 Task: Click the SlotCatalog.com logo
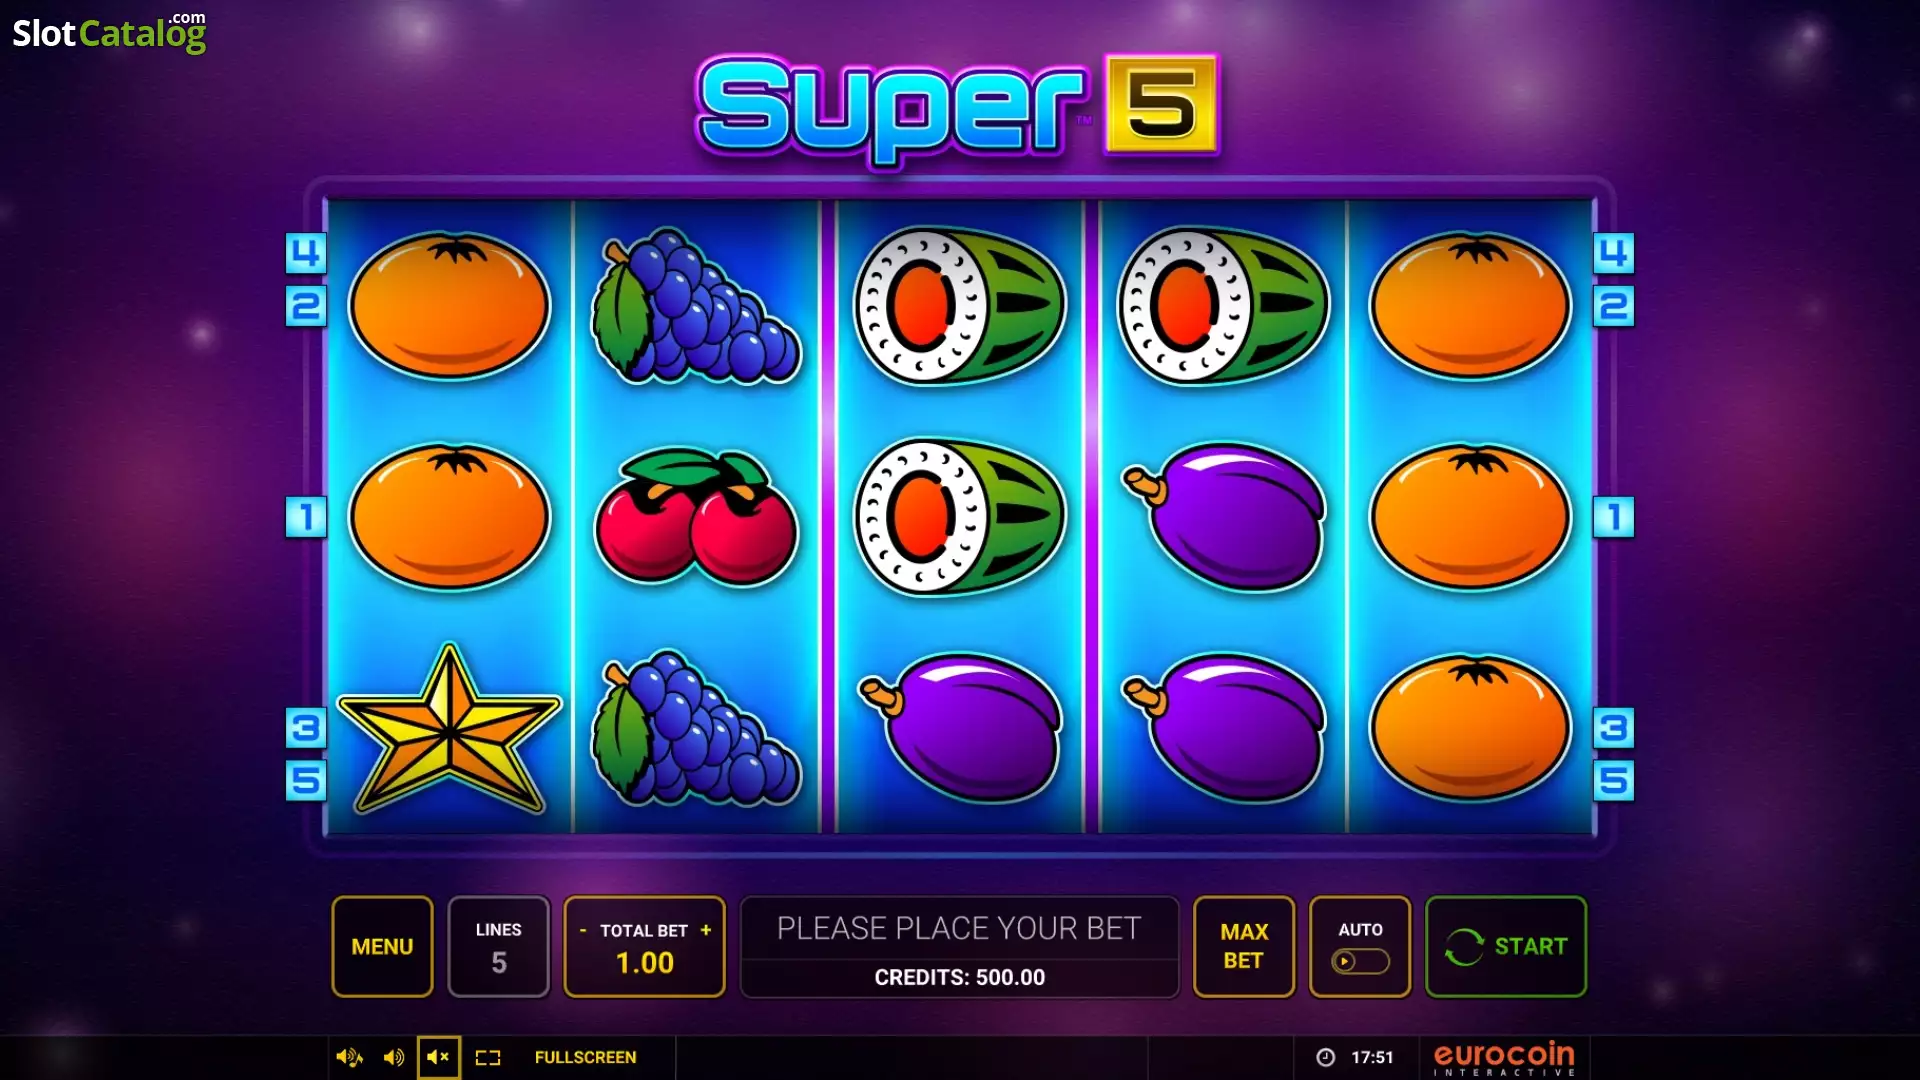tap(109, 32)
